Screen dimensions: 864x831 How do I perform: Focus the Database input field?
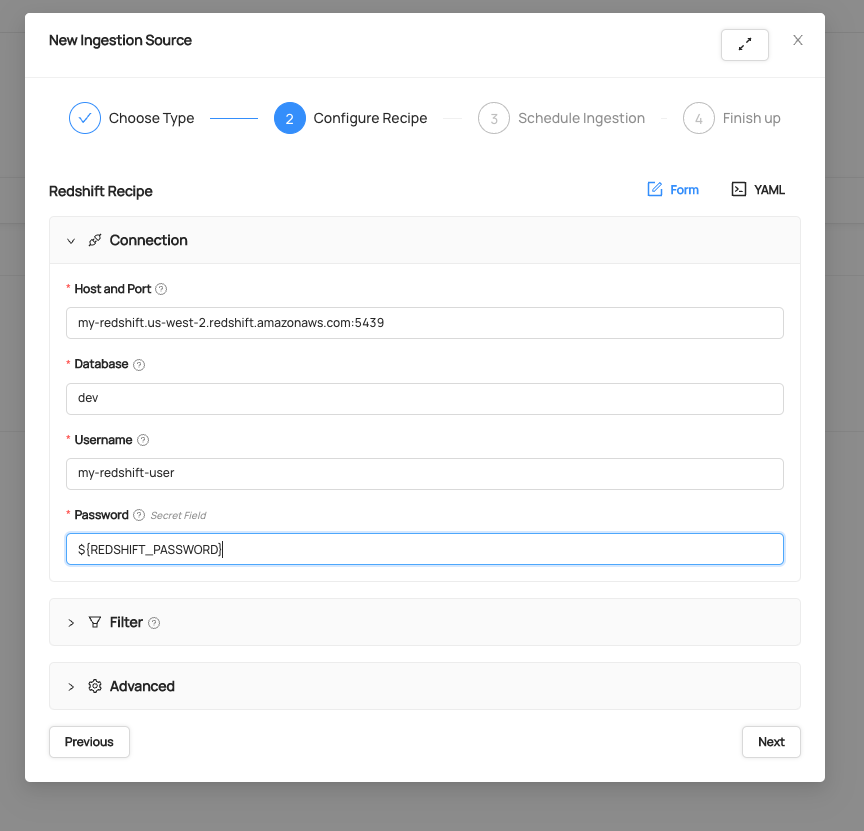[x=425, y=398]
